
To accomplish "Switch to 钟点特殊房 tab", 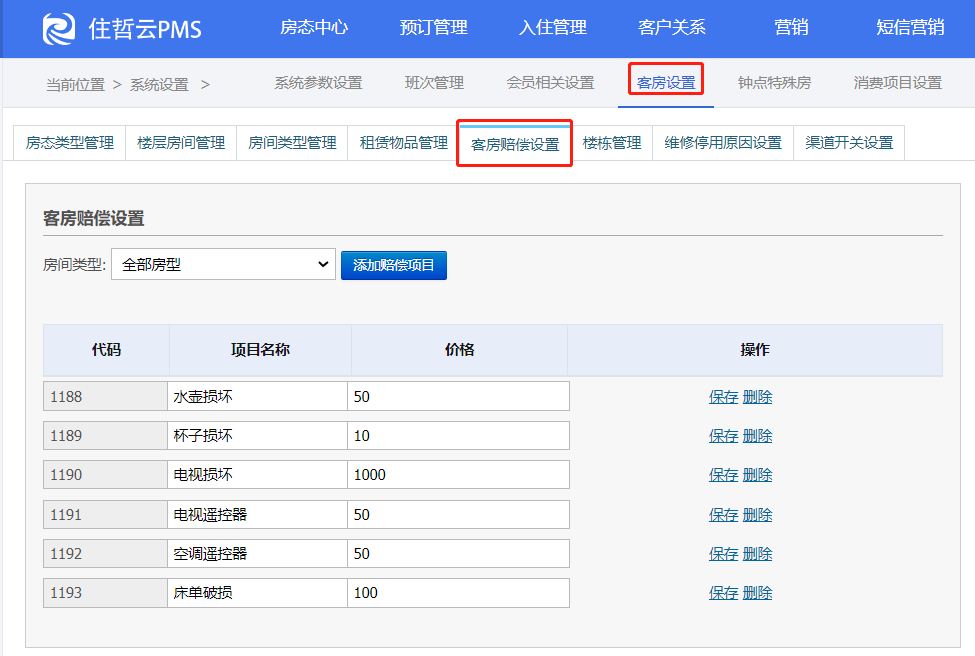I will [x=774, y=83].
